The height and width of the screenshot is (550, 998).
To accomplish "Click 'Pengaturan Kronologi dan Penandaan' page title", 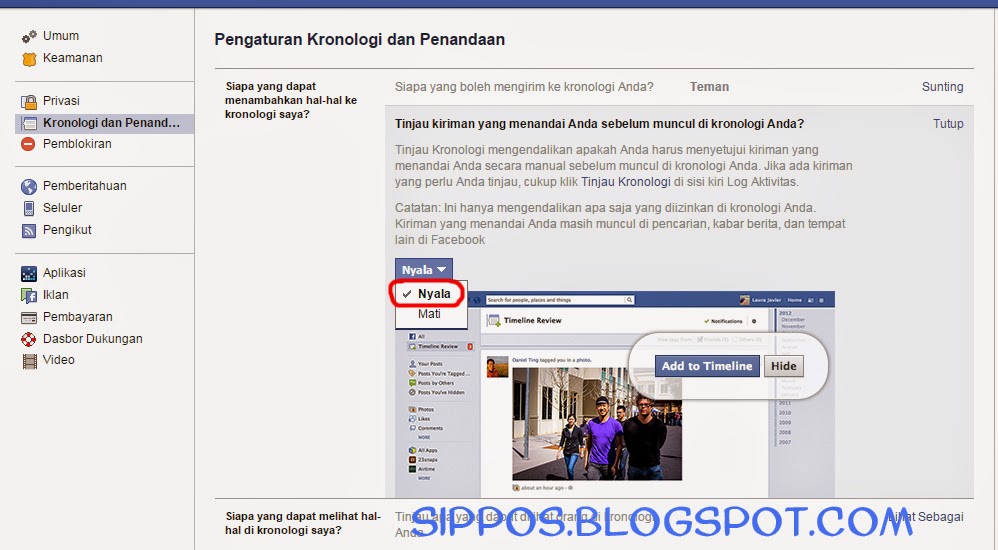I will (x=360, y=39).
